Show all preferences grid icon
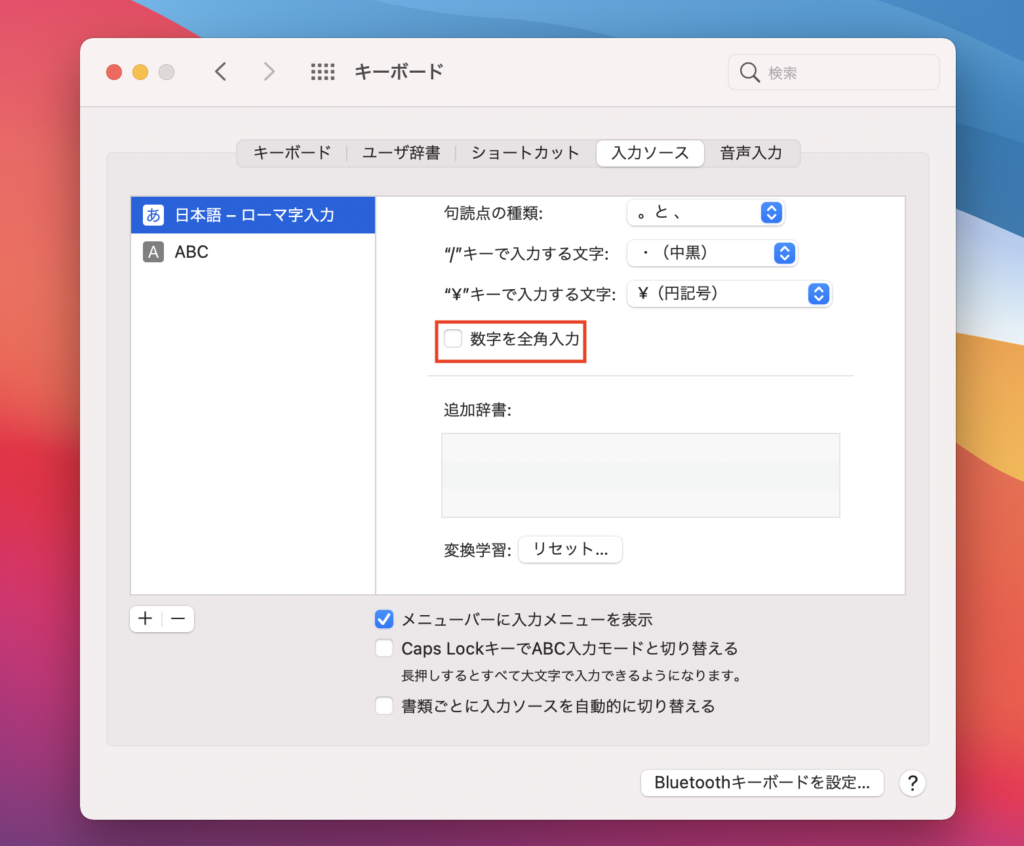 click(323, 72)
